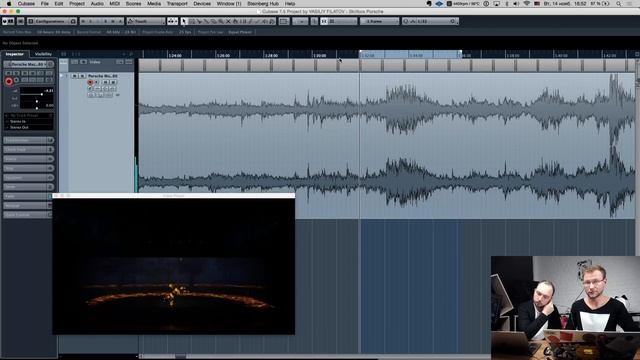
Task: Click the No Object Selected info line
Action: click(x=20, y=43)
